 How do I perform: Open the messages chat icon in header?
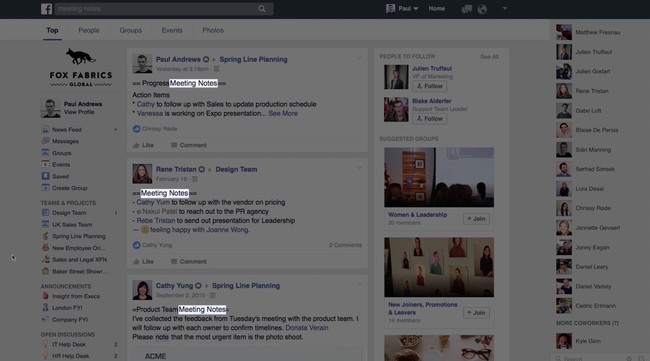point(467,9)
